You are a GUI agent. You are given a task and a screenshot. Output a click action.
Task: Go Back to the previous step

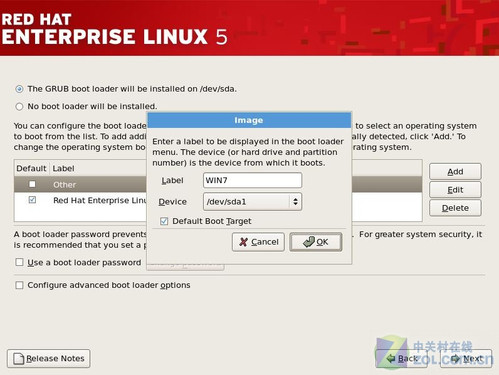[402, 359]
